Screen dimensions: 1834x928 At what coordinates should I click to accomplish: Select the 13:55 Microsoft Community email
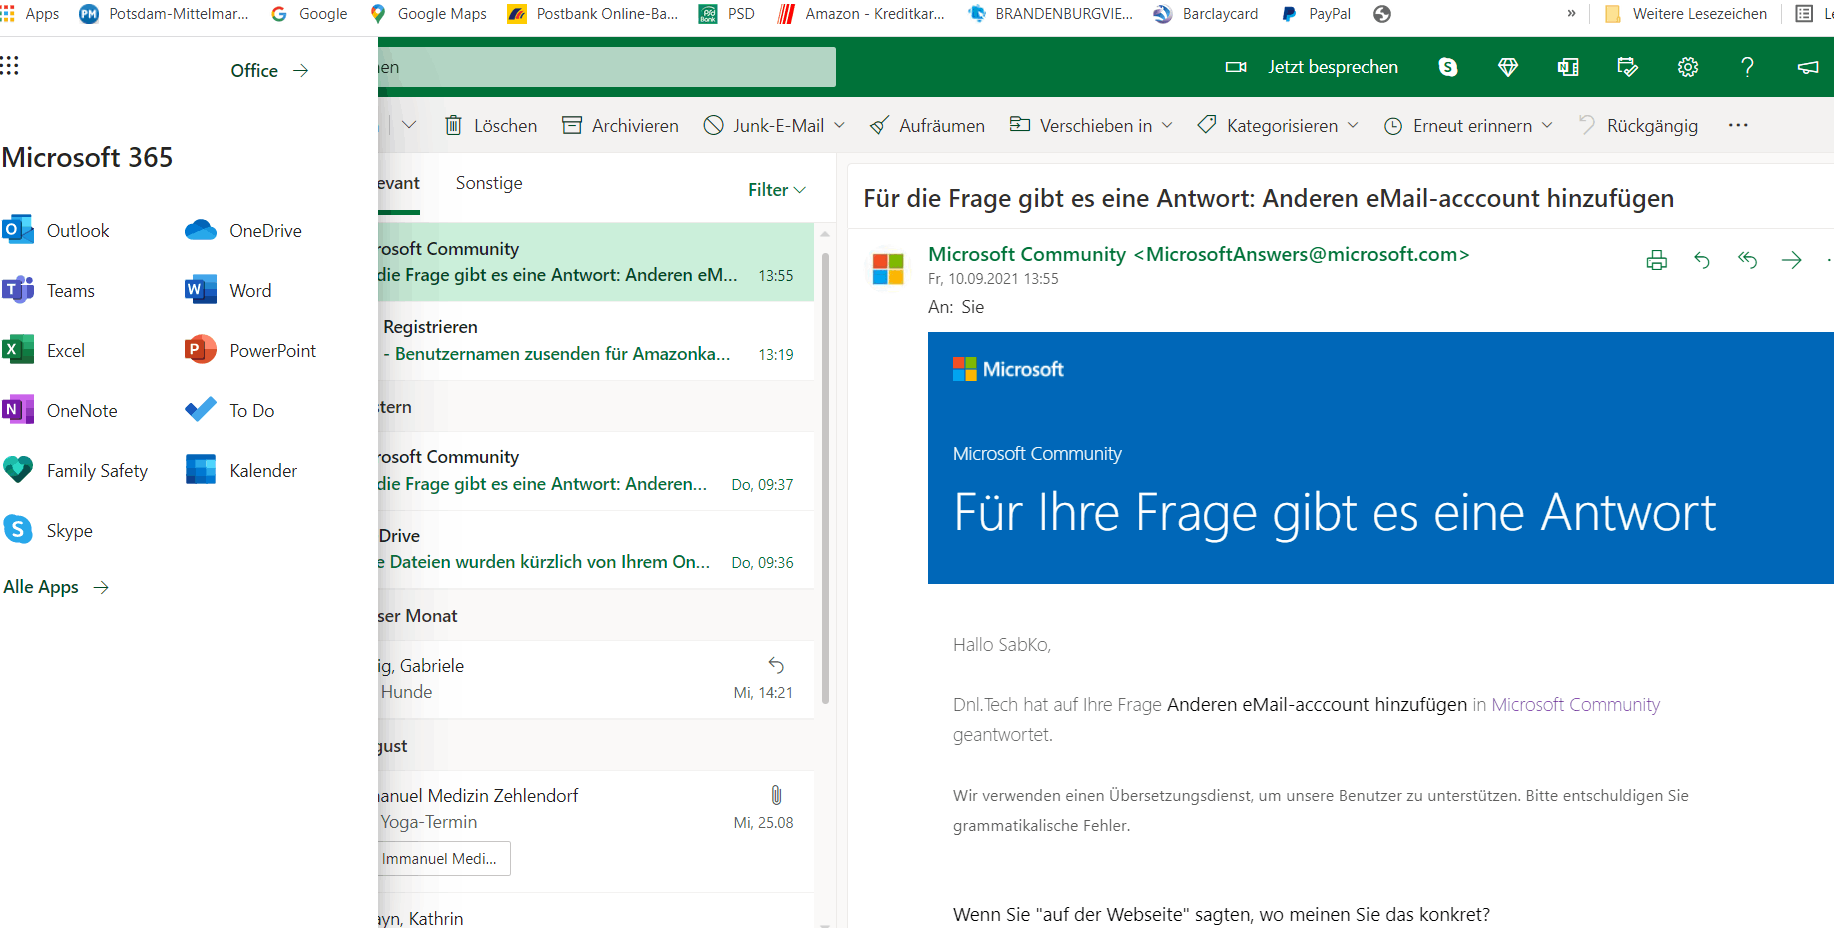tap(596, 262)
